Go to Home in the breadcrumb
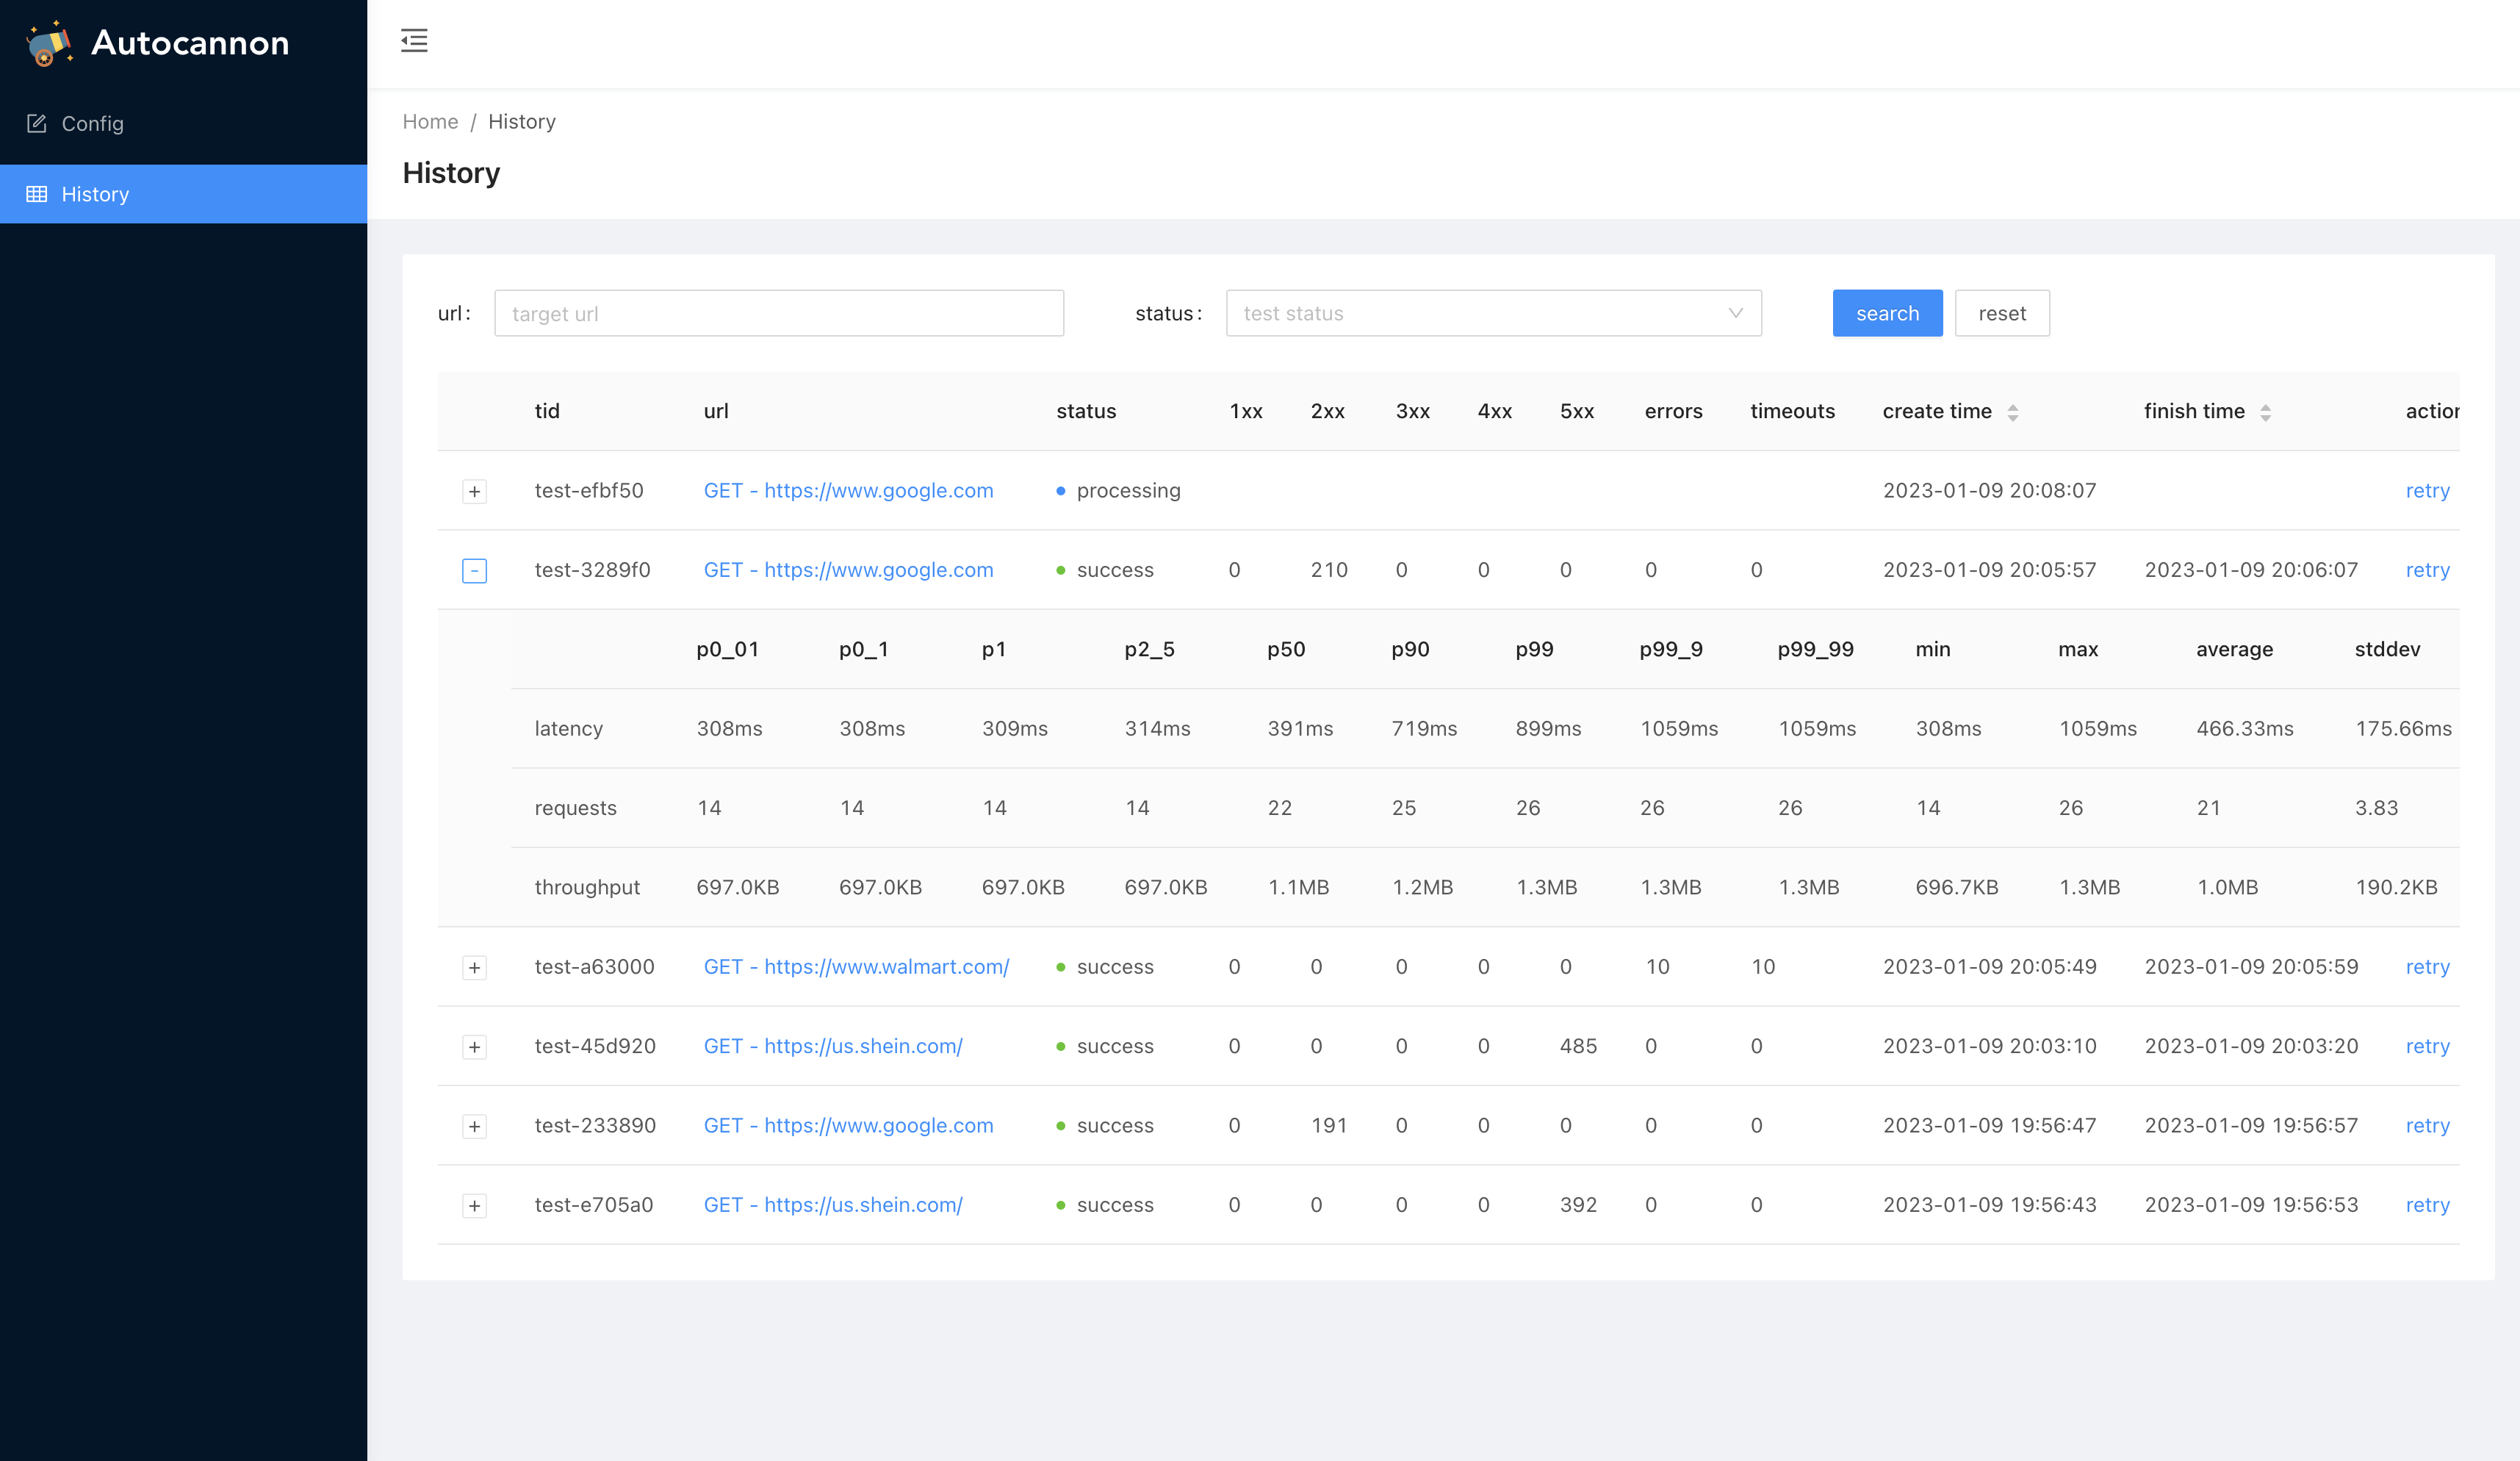Screen dimensions: 2520x1461 tap(430, 121)
